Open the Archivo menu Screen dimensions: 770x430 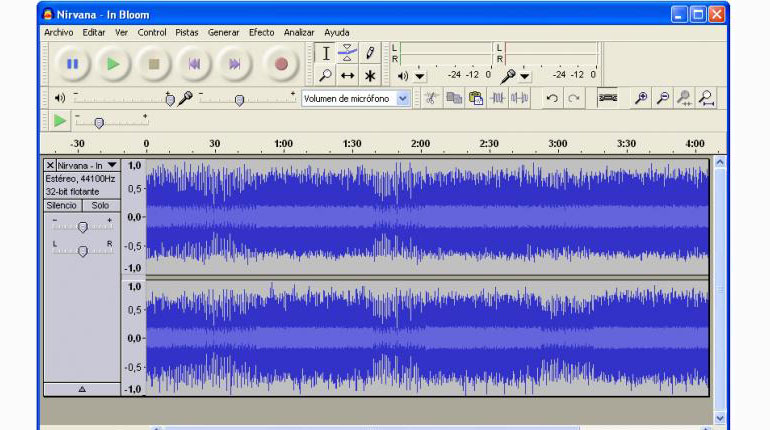[x=58, y=32]
